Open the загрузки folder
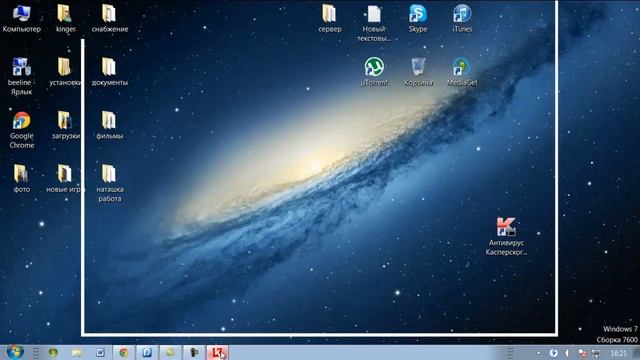Viewport: 640px width, 360px height. point(65,125)
